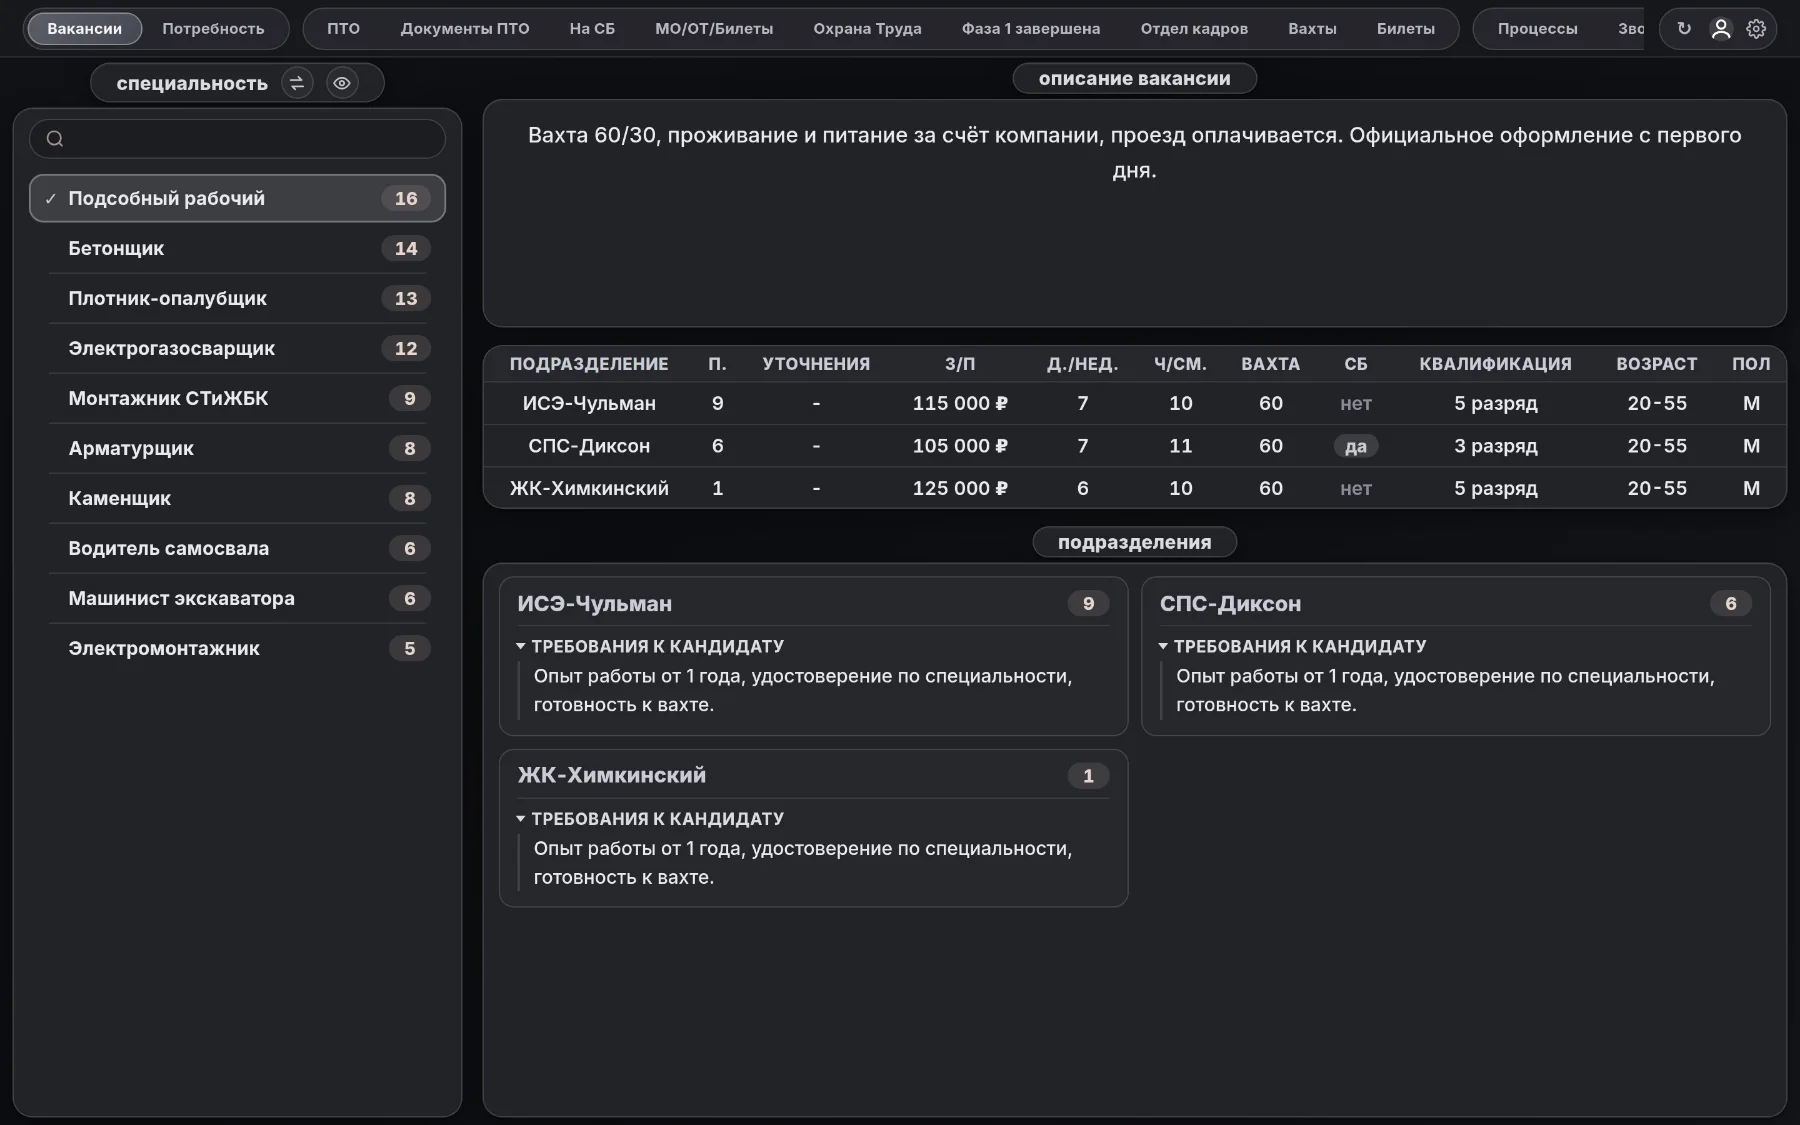
Task: Click the 105 000 ₽ salary cell
Action: point(960,446)
